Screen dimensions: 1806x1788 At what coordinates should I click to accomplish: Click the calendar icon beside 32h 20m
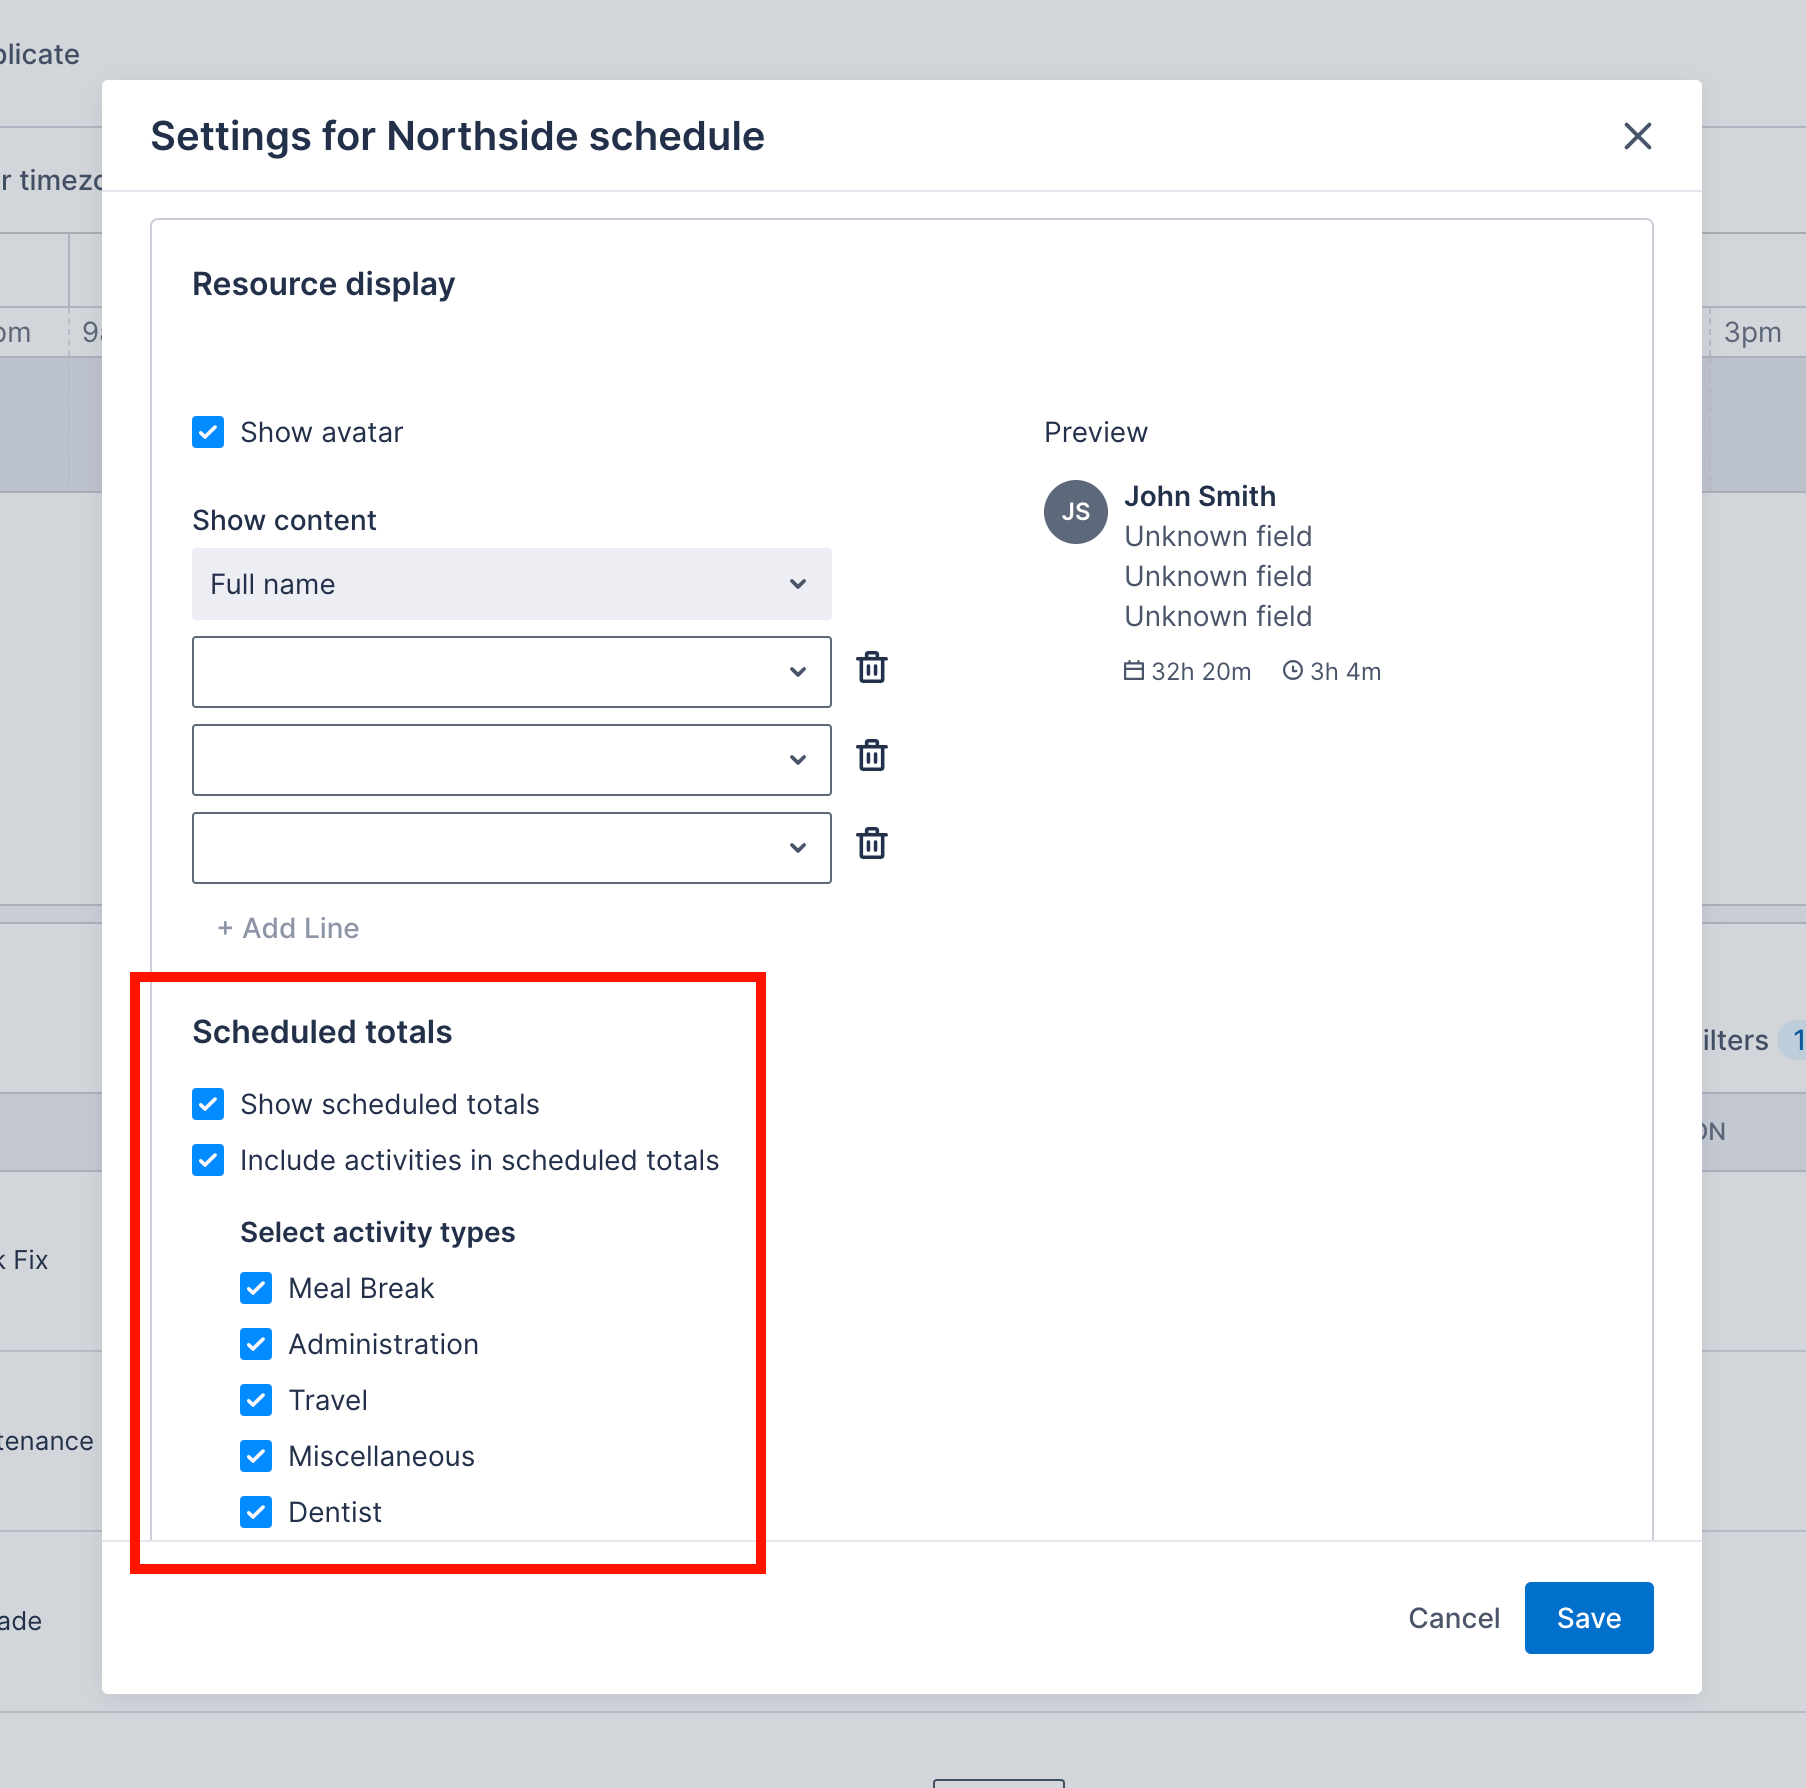tap(1134, 670)
